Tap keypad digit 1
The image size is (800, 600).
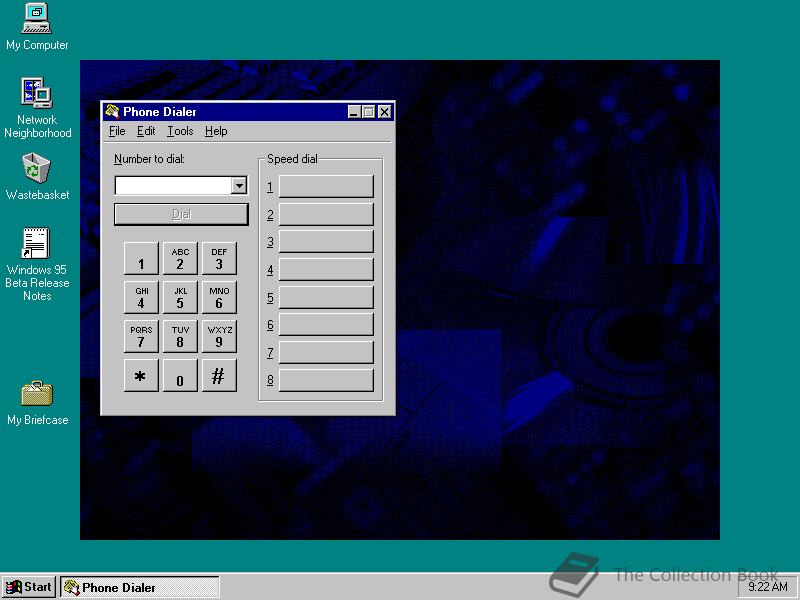[x=141, y=258]
